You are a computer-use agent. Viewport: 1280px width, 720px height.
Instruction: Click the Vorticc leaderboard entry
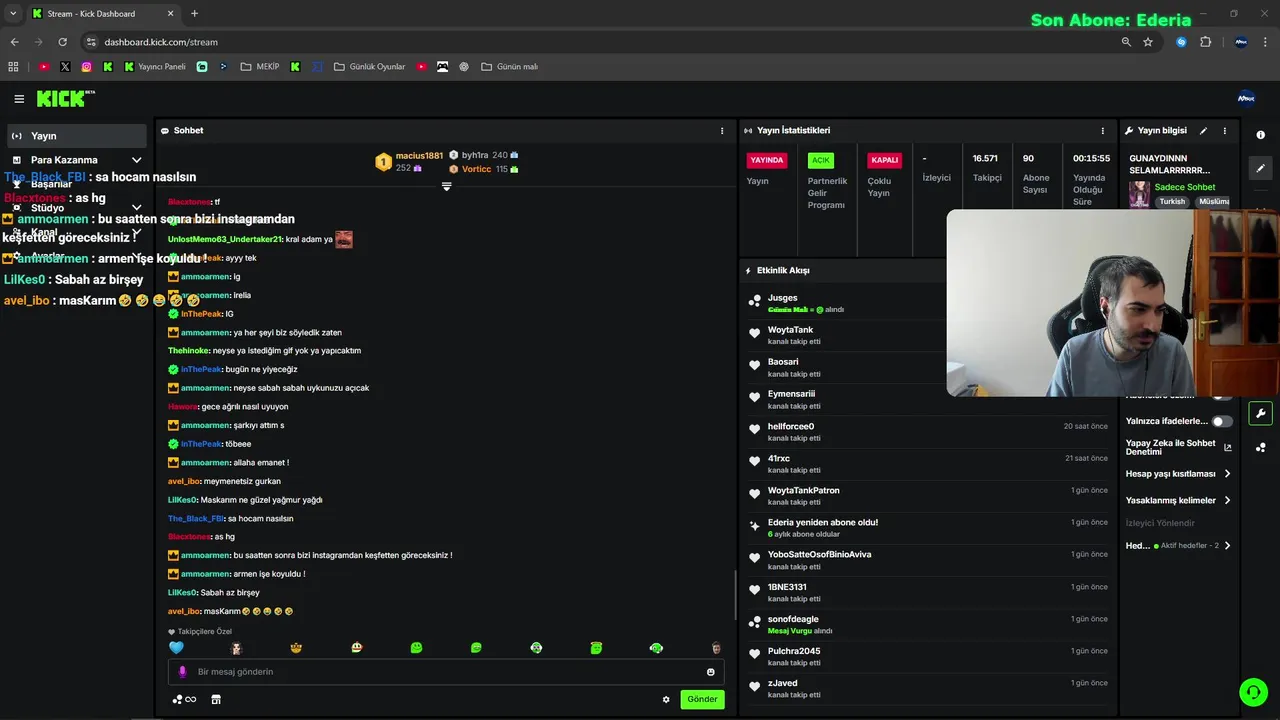[483, 169]
